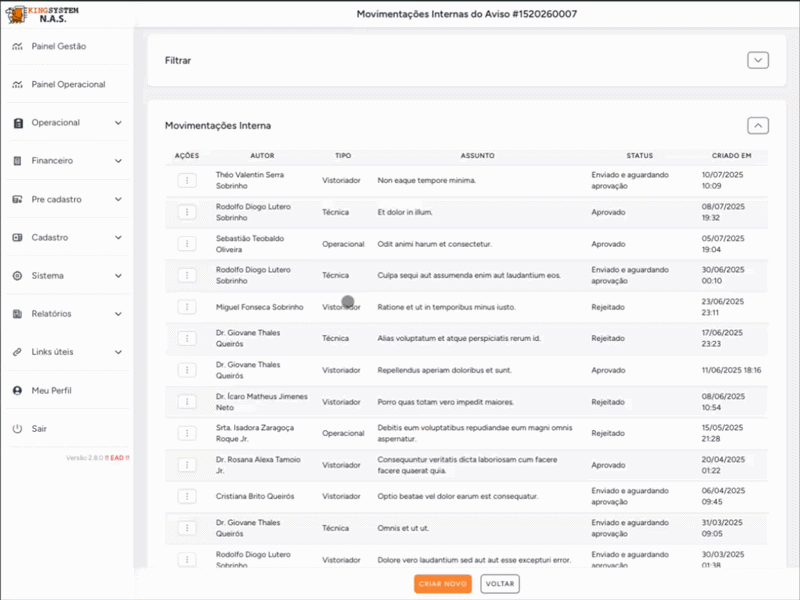Open the Painel Operacional menu item
Screen dimensions: 800x600
[67, 85]
